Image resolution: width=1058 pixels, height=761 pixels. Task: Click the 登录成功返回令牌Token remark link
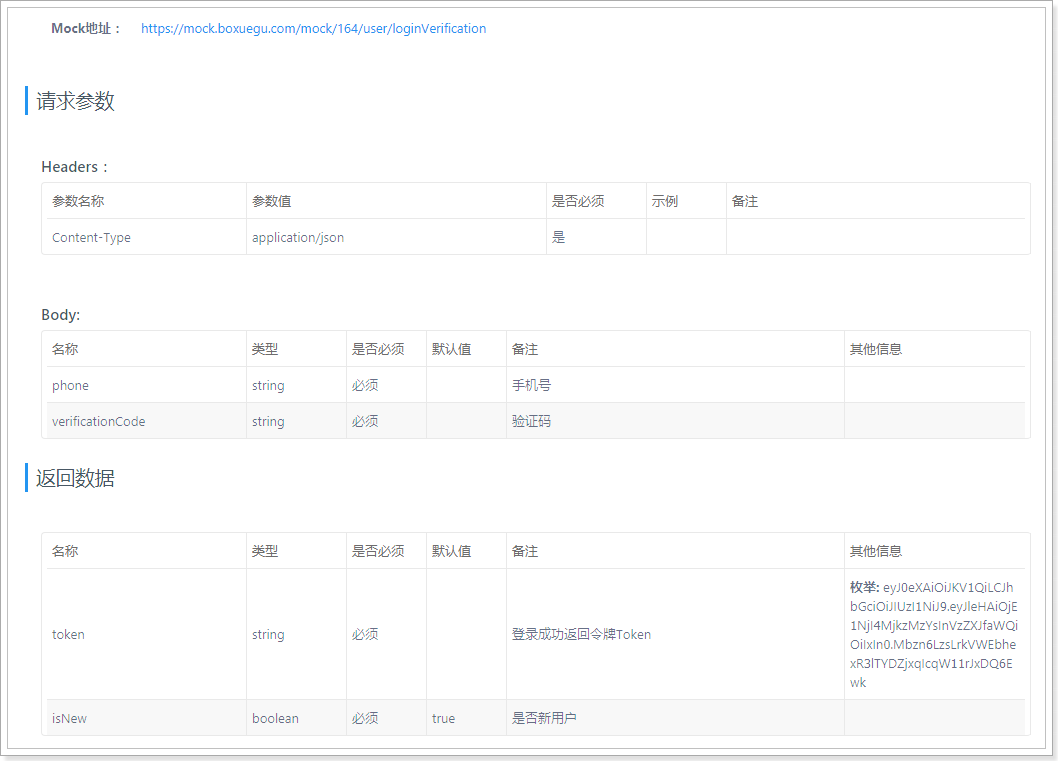pyautogui.click(x=580, y=634)
